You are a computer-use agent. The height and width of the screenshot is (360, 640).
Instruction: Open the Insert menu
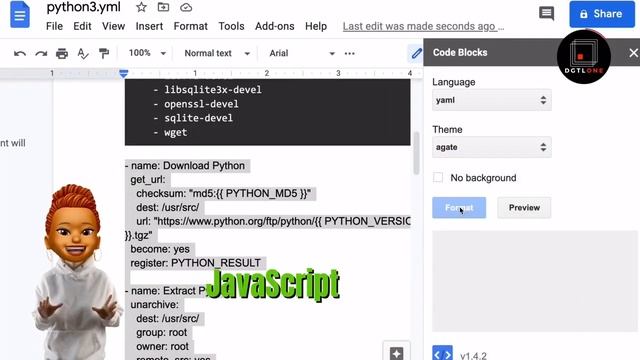149,26
